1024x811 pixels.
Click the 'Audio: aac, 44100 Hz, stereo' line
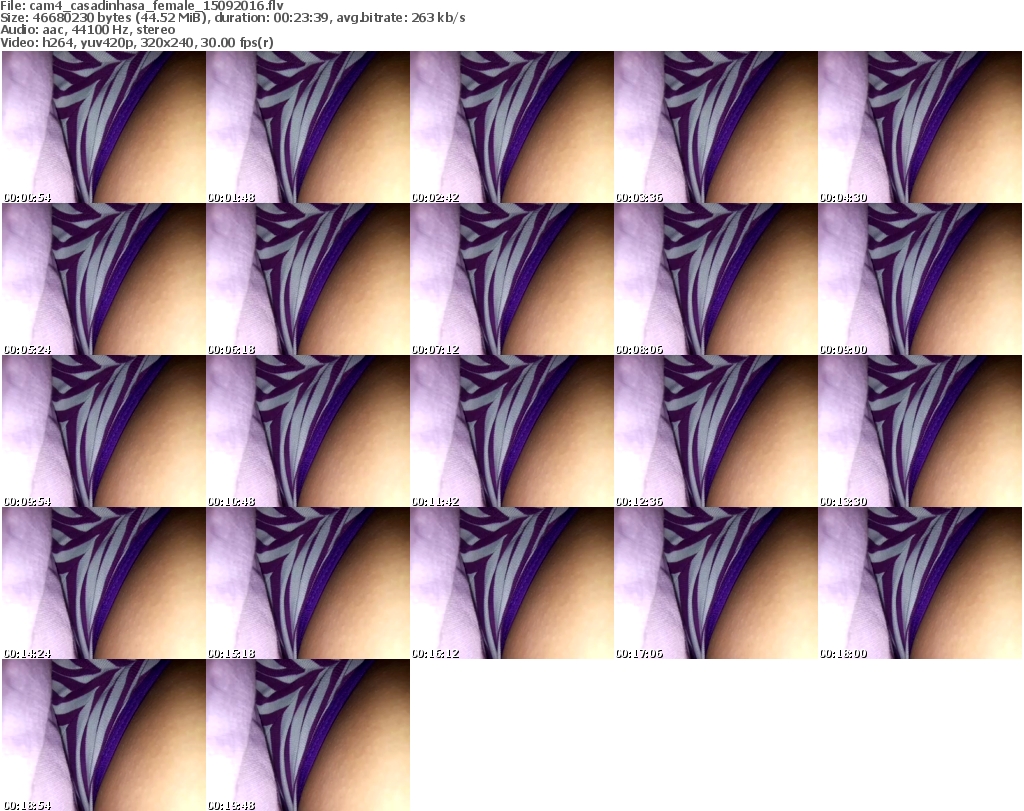coord(88,30)
